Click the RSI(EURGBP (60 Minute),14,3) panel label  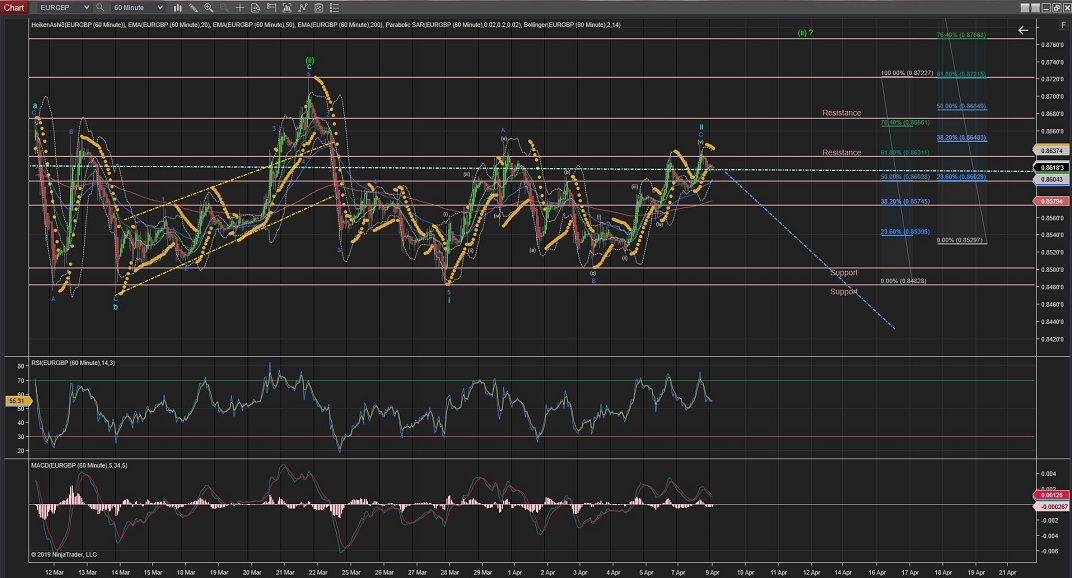click(73, 363)
